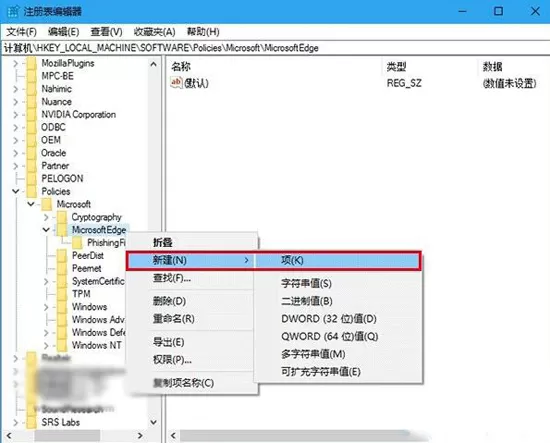Select 多字符串值(M) in the submenu

tap(337, 354)
